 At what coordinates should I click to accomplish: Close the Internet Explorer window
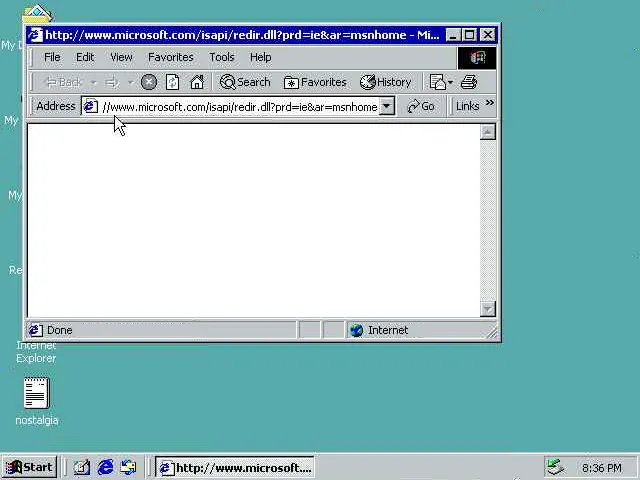click(x=487, y=35)
